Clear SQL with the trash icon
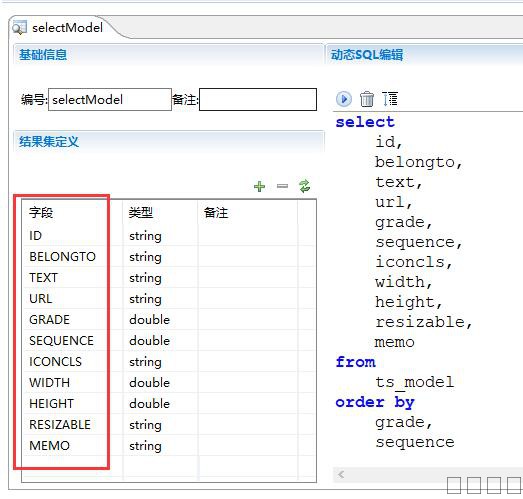This screenshot has width=523, height=499. click(367, 99)
